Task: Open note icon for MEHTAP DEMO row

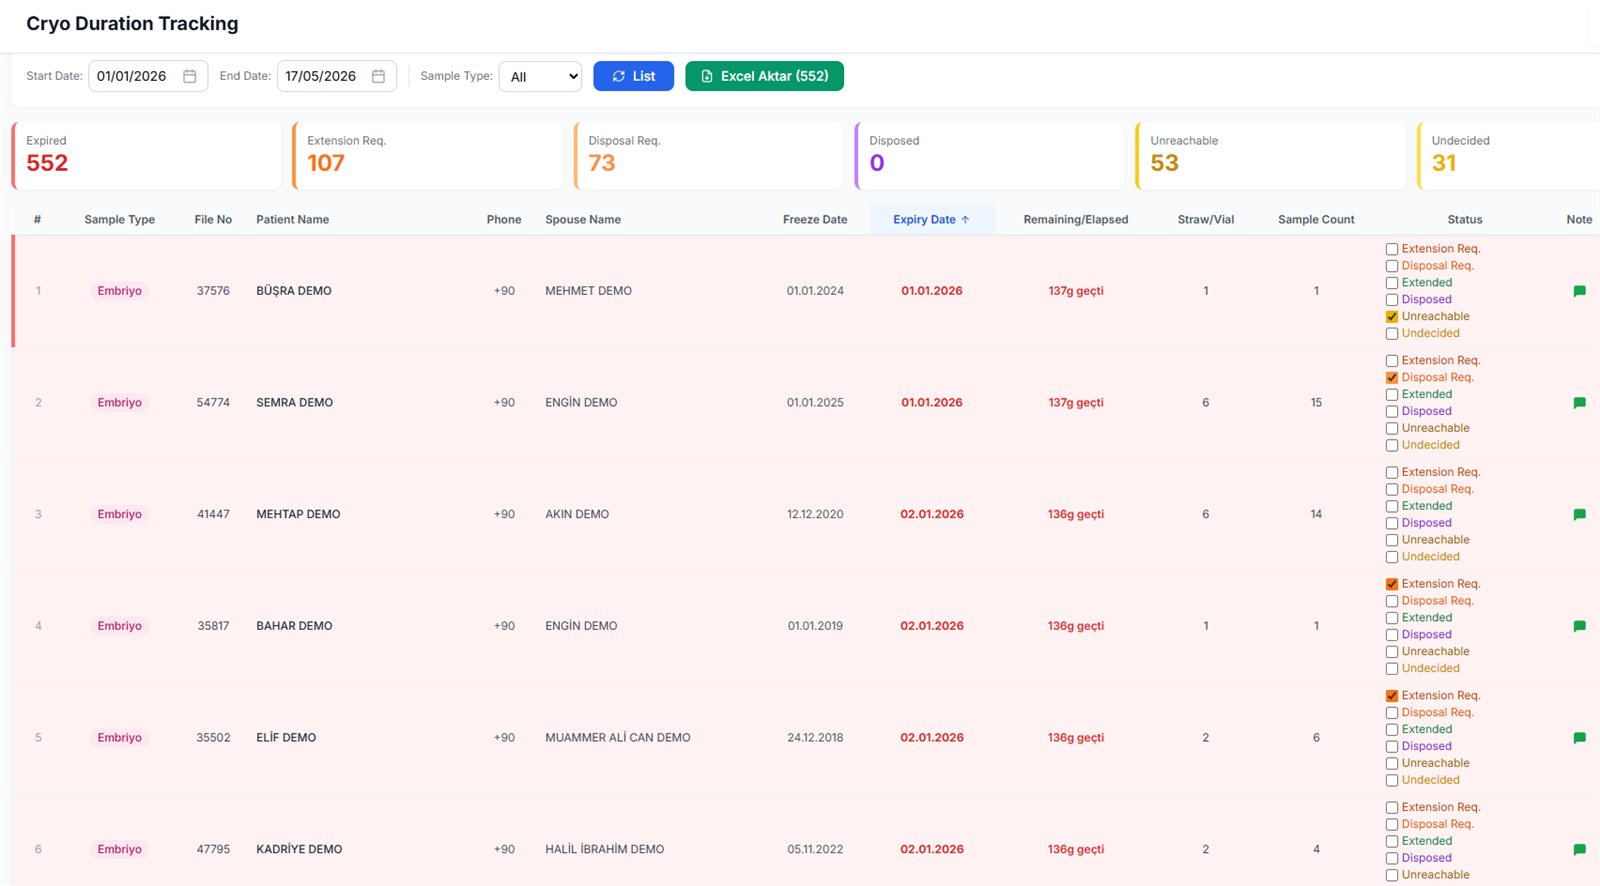Action: click(1579, 514)
